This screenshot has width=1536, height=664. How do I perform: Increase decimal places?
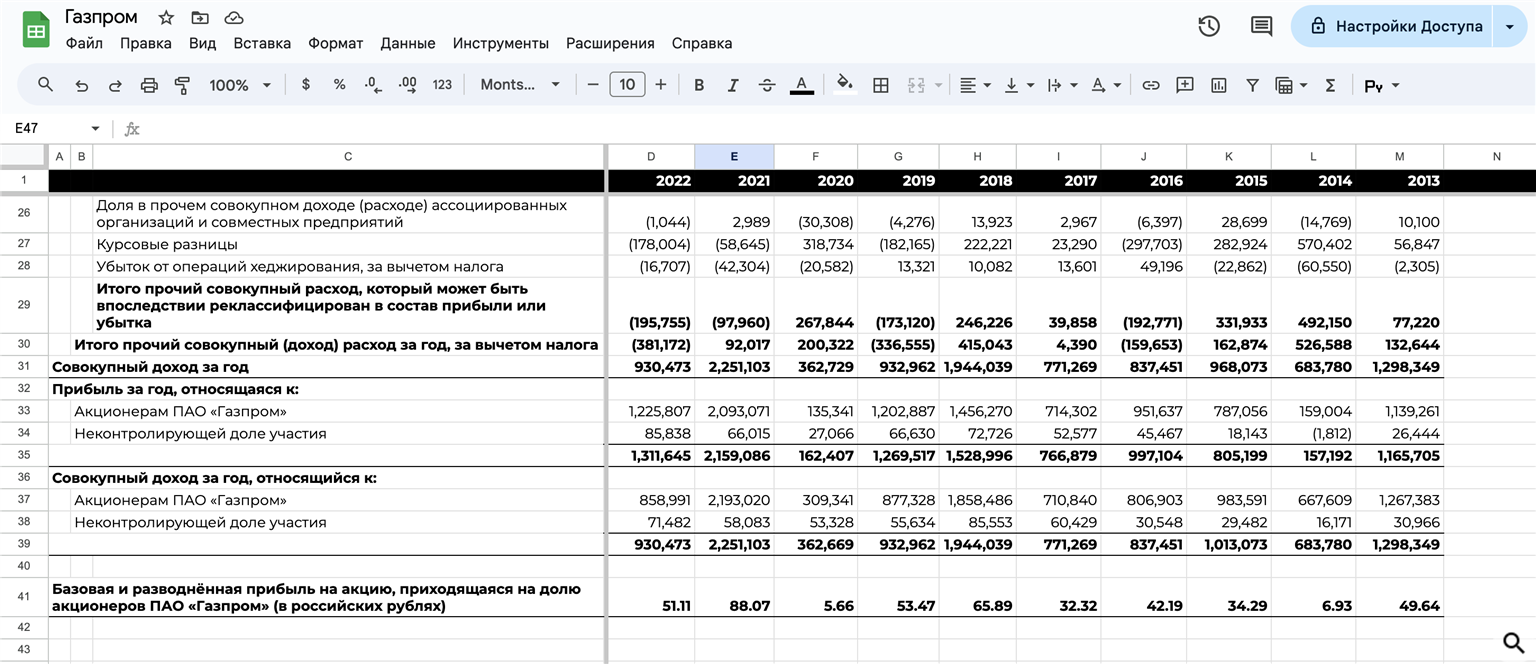click(407, 85)
